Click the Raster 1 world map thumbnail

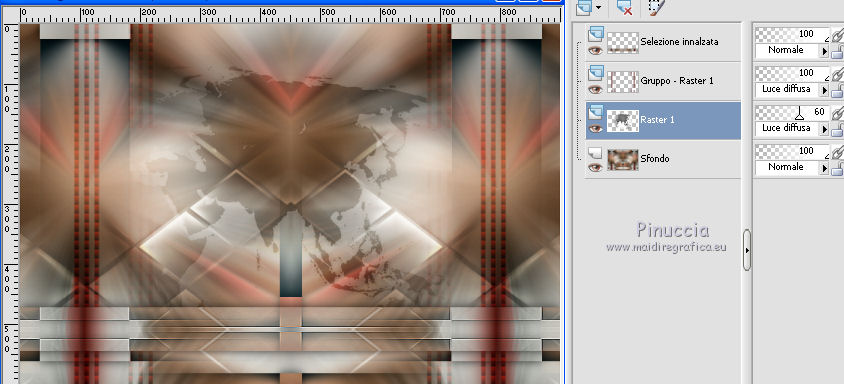(623, 120)
